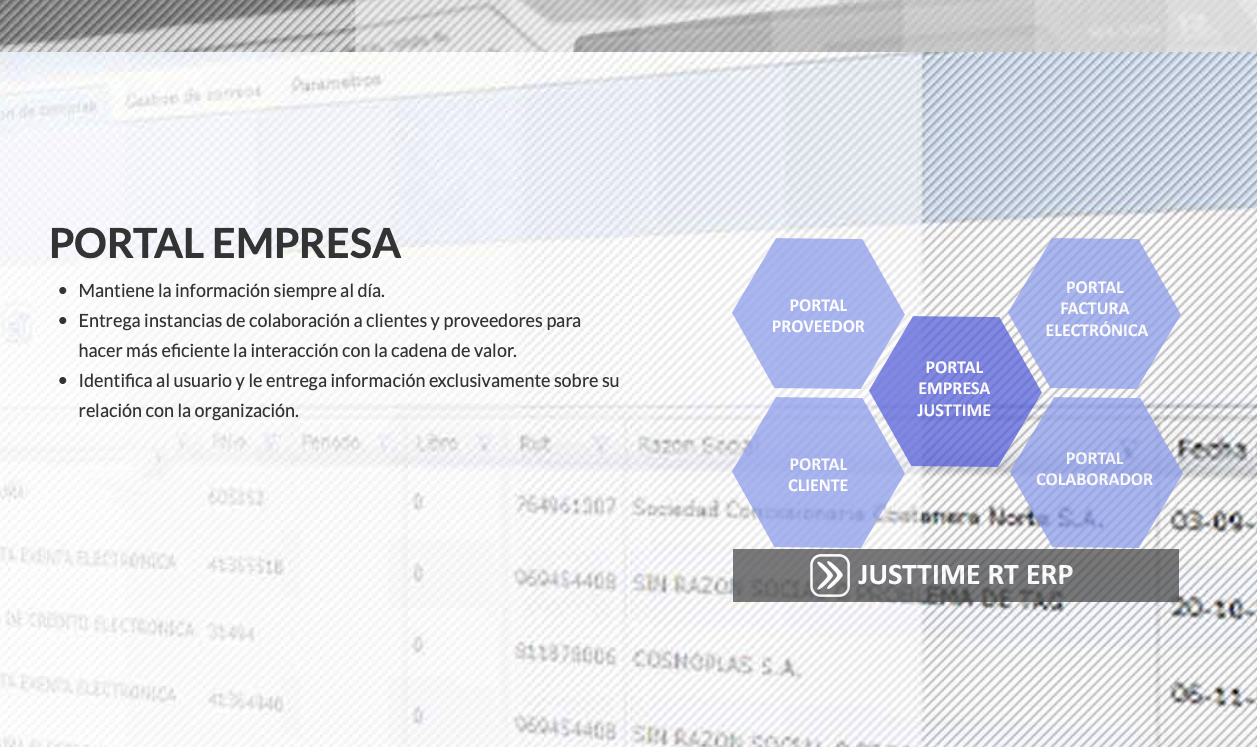Switch to the Parametros tab

point(336,83)
